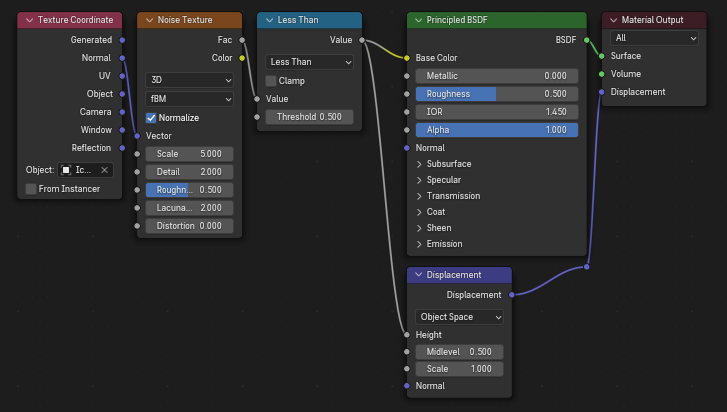Screen dimensions: 727x412
Task: Click the Material Output Displacement input socket
Action: (602, 92)
